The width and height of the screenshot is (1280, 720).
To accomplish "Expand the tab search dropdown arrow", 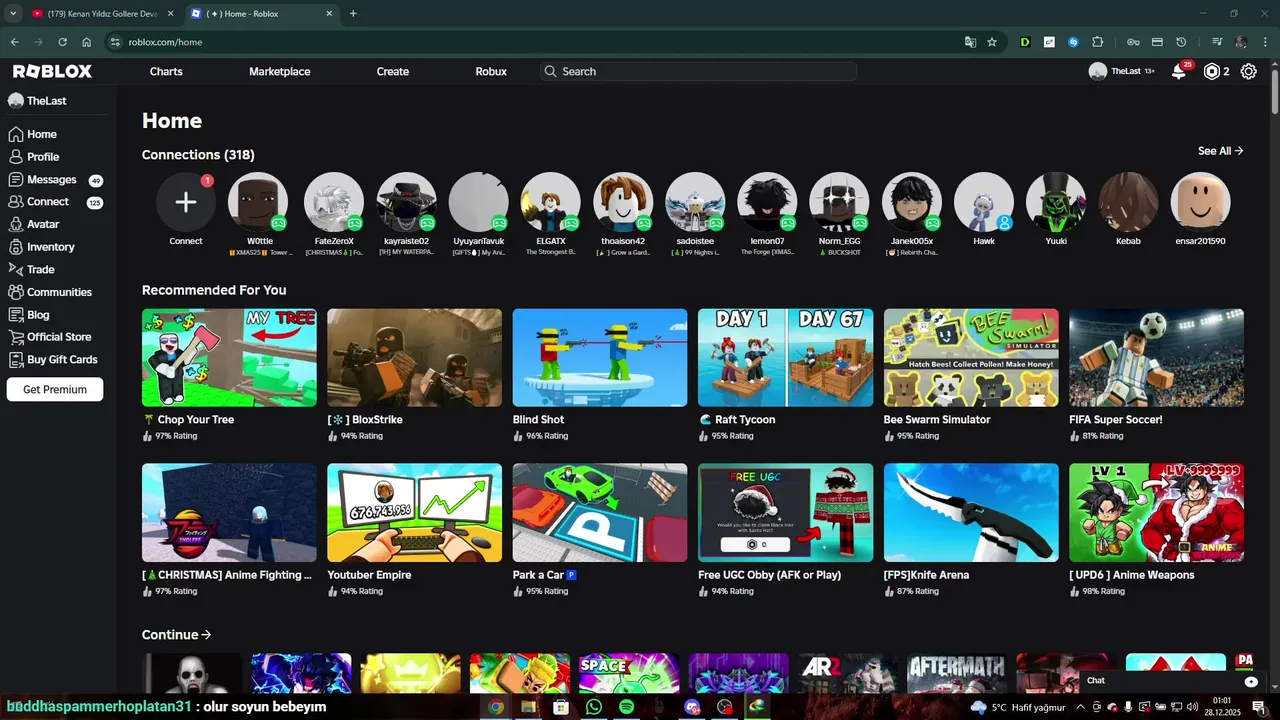I will (12, 14).
